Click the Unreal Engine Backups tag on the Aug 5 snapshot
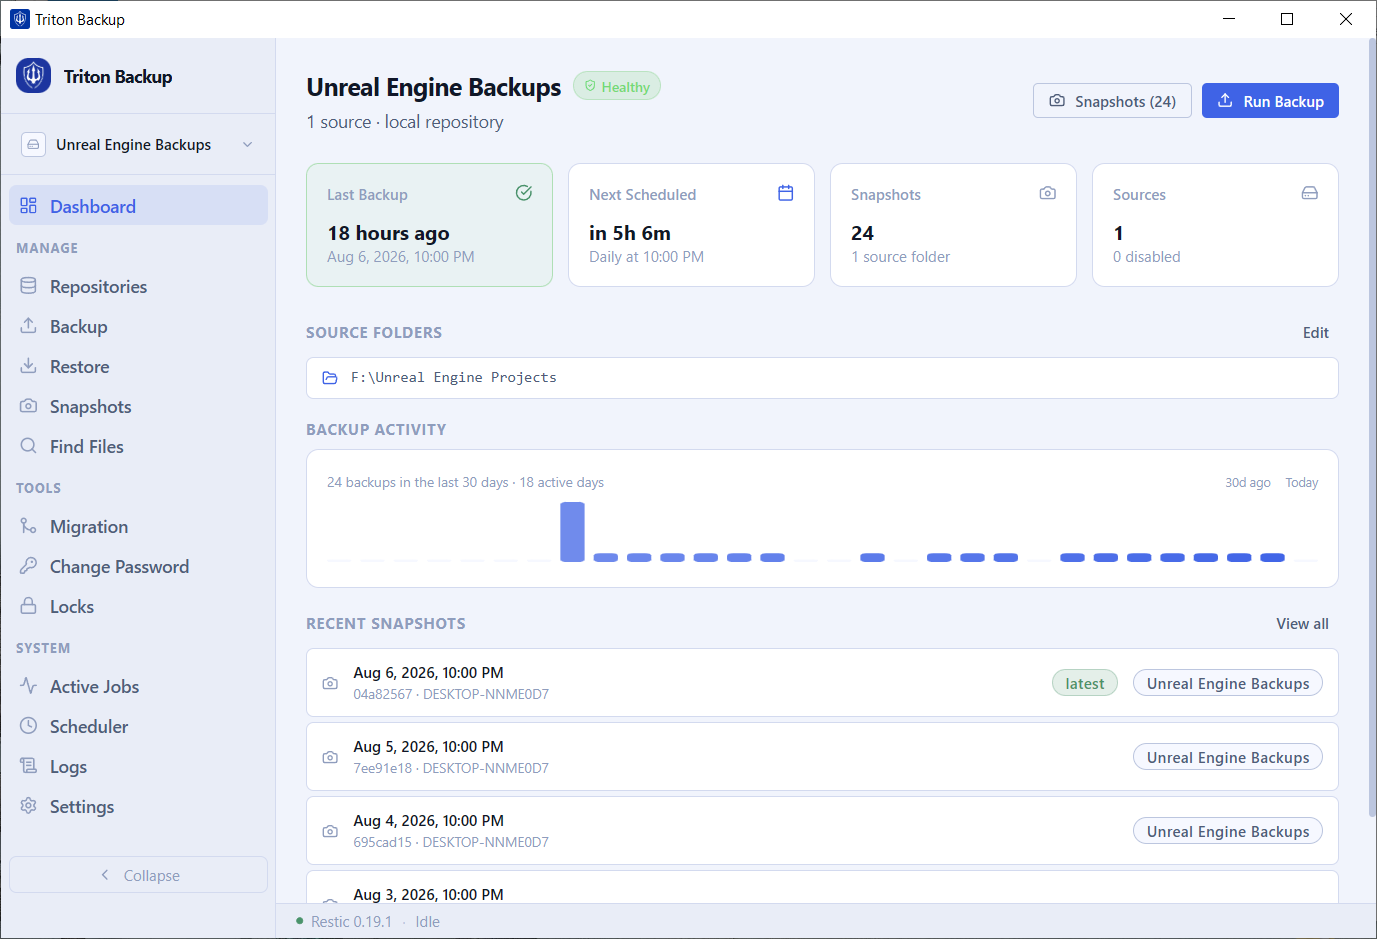The height and width of the screenshot is (939, 1377). point(1228,757)
